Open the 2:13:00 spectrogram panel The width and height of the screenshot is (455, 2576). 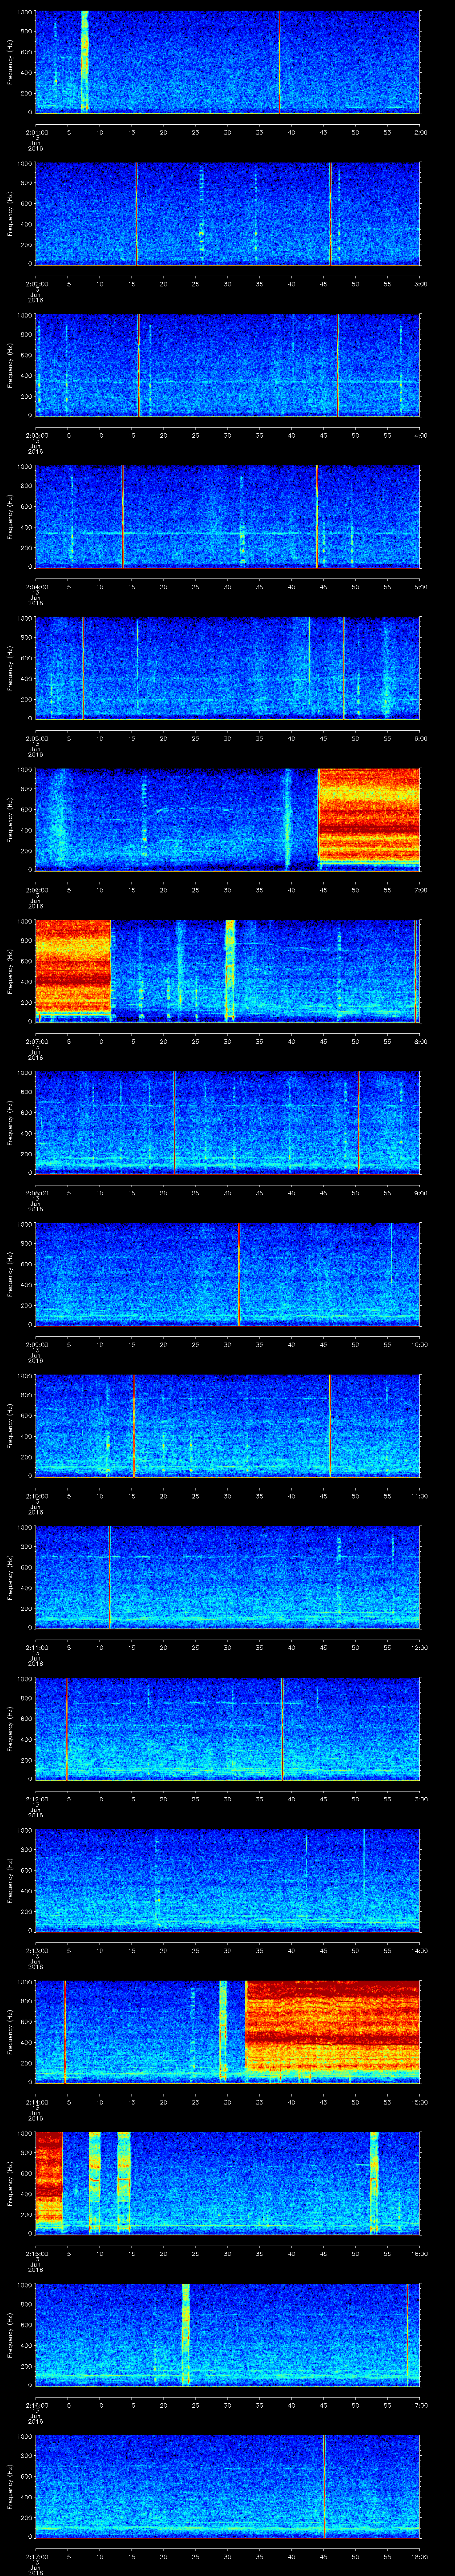[227, 1879]
